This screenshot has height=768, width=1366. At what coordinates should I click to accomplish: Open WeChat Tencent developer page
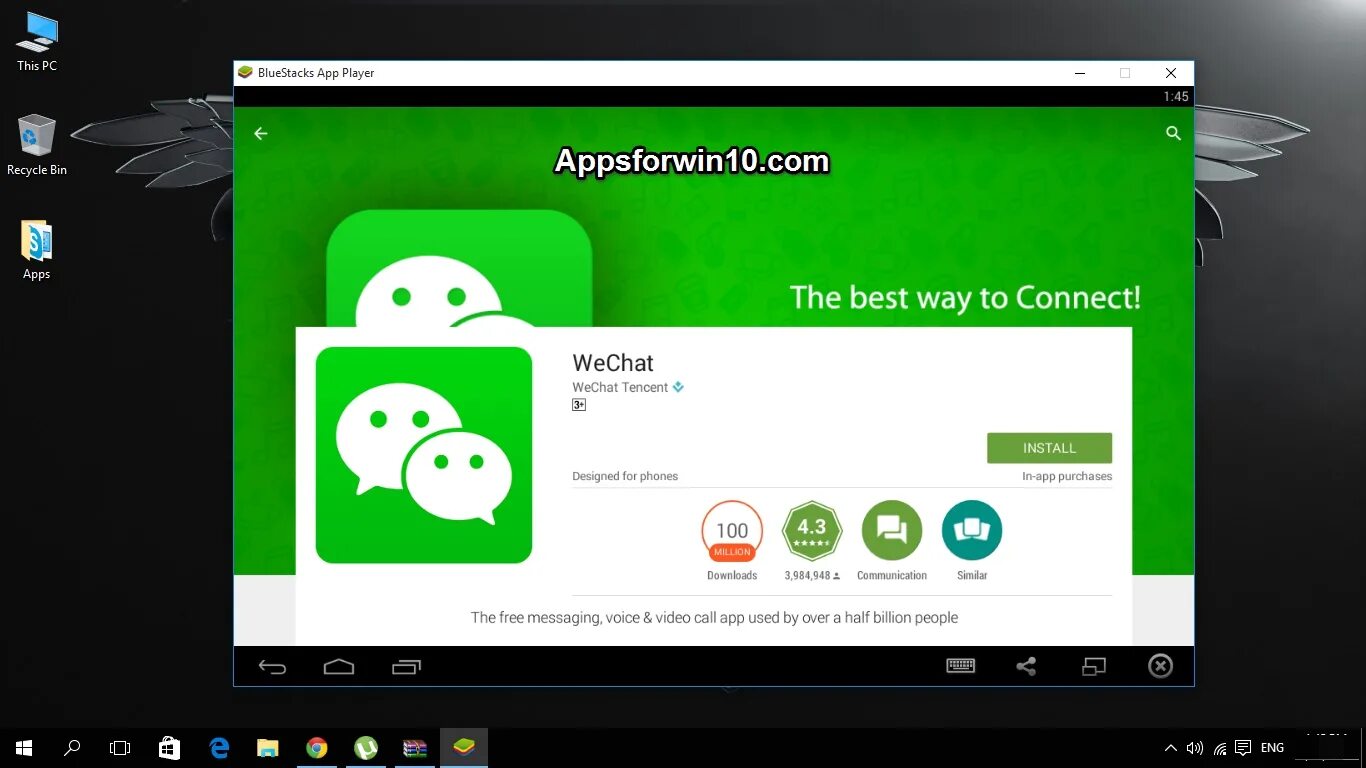coord(620,387)
